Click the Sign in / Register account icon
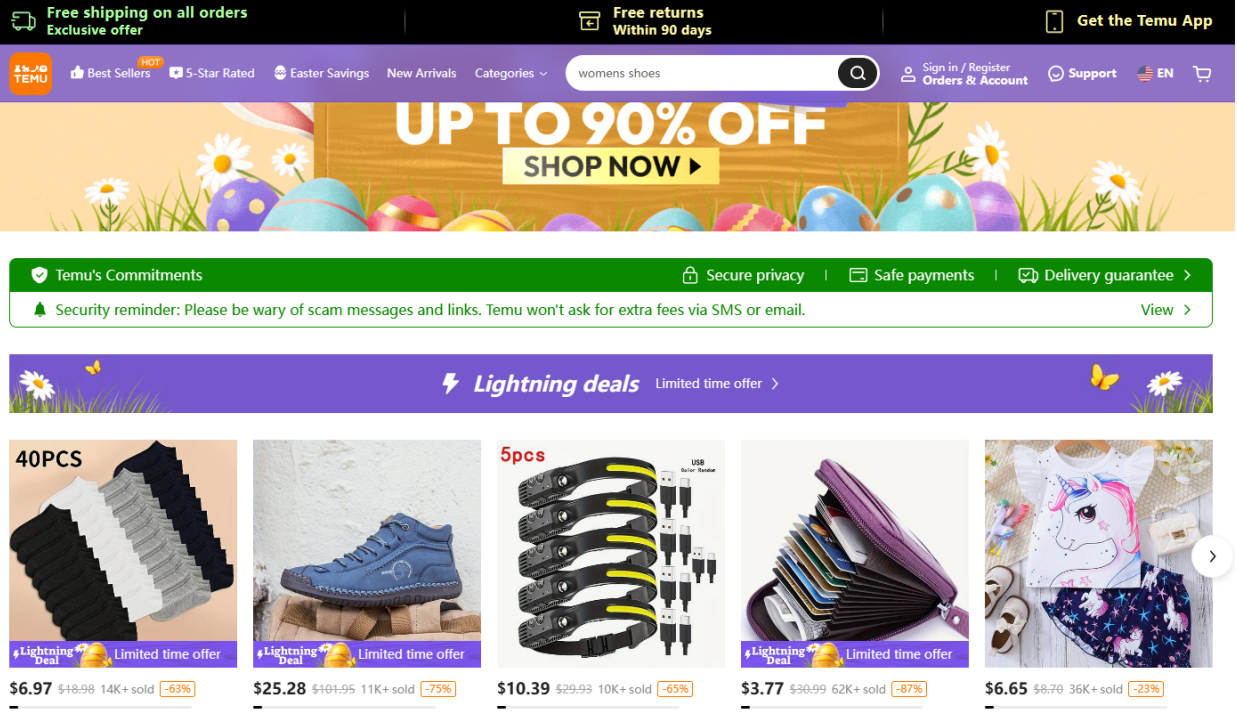1237x717 pixels. [908, 74]
